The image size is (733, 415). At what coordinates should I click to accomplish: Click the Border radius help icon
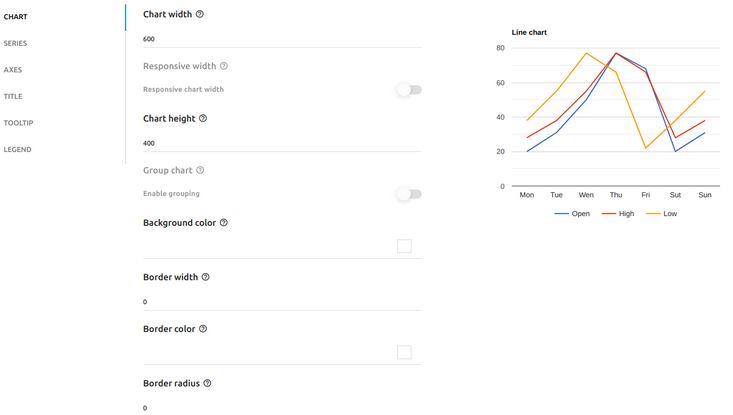(208, 383)
